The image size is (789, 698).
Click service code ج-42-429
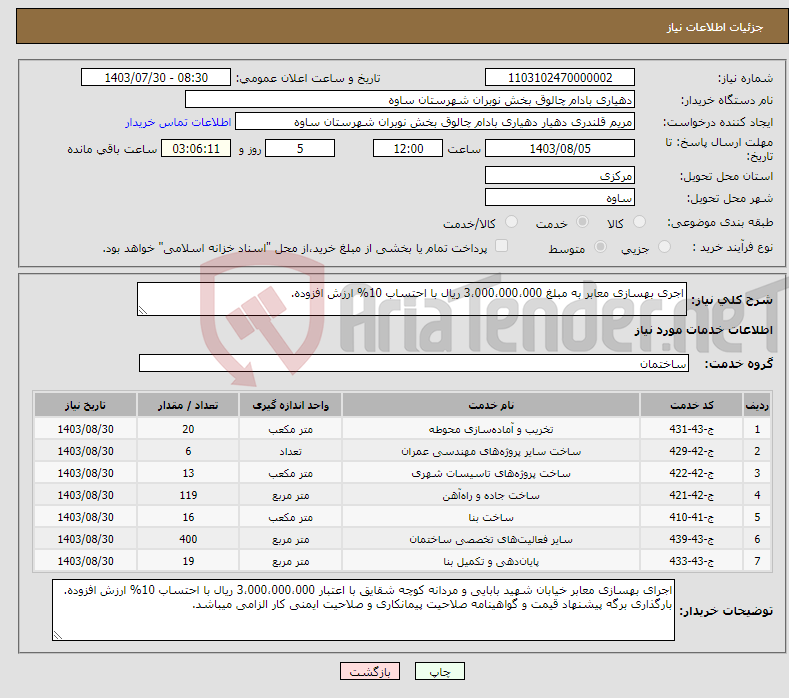691,451
